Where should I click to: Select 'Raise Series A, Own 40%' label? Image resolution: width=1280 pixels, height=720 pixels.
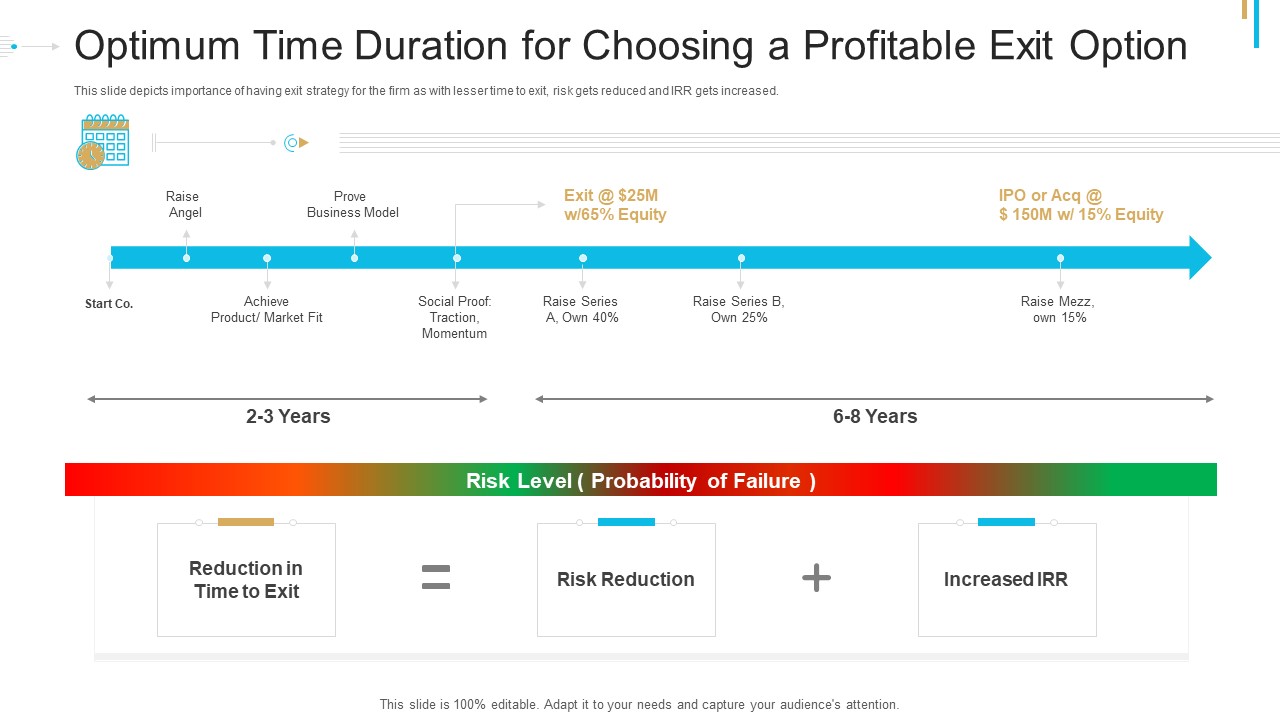pos(581,310)
